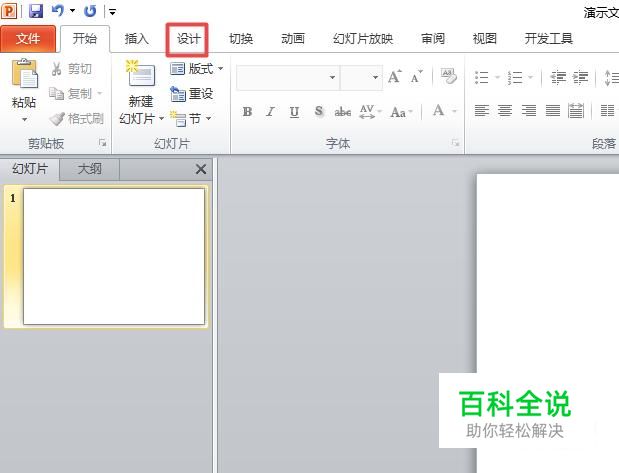Open the 开发工具 tab
Viewport: 619px width, 473px height.
(x=549, y=39)
